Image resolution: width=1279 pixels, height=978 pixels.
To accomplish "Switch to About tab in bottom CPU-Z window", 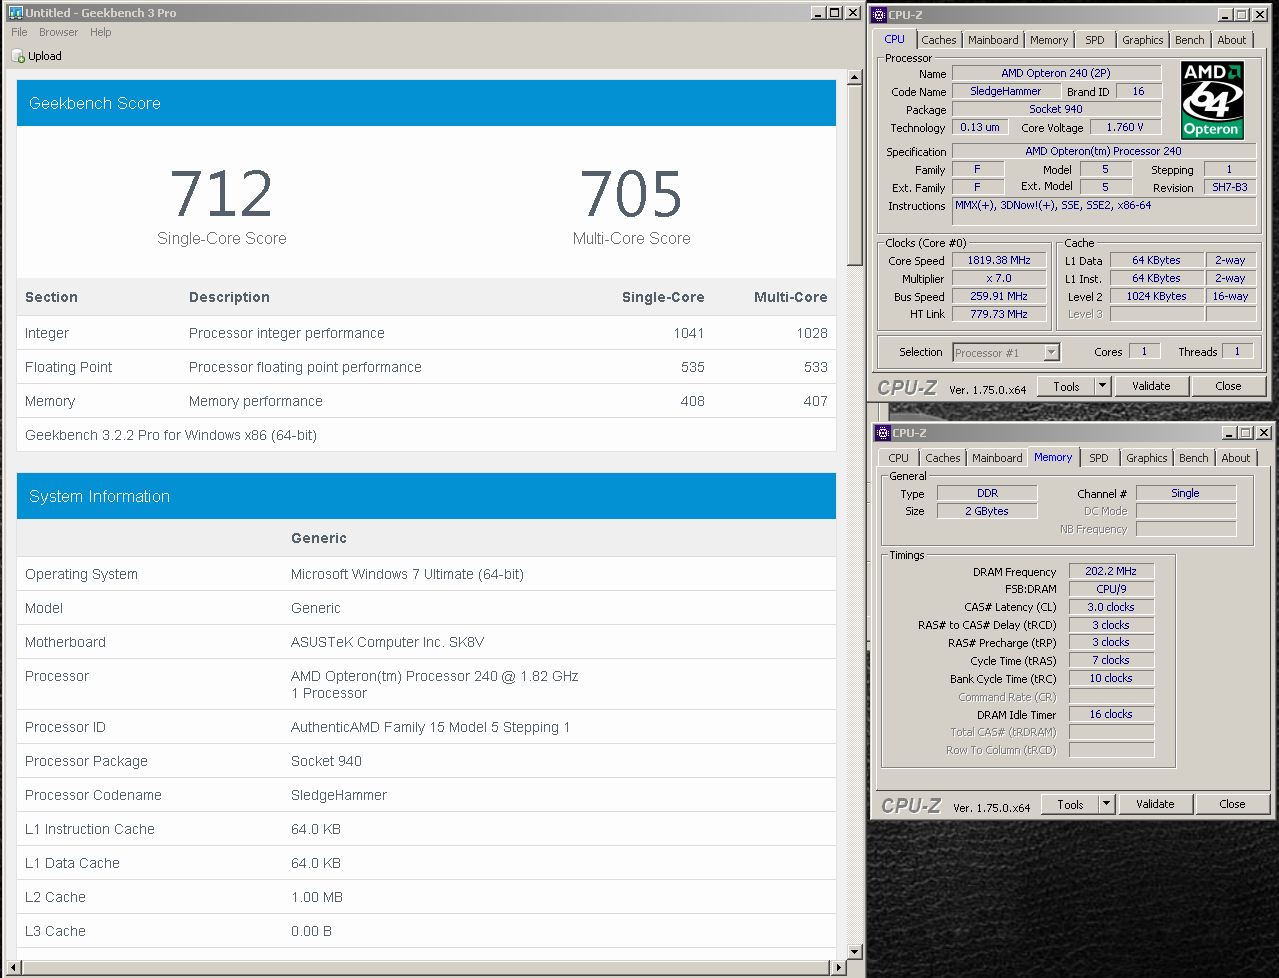I will [1236, 459].
